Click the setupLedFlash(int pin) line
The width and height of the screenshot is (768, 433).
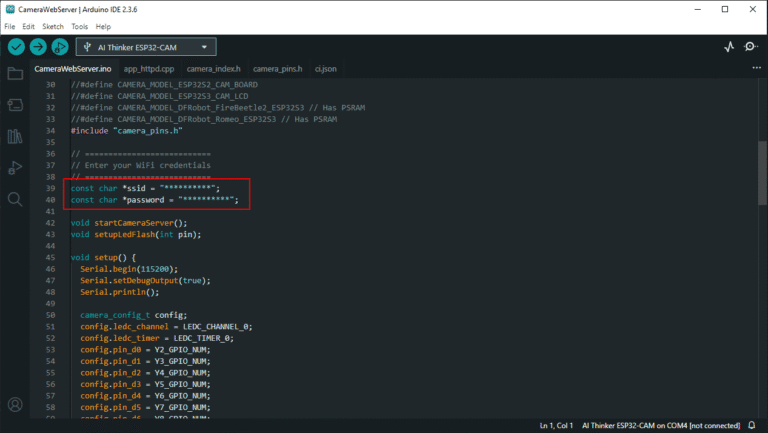136,234
